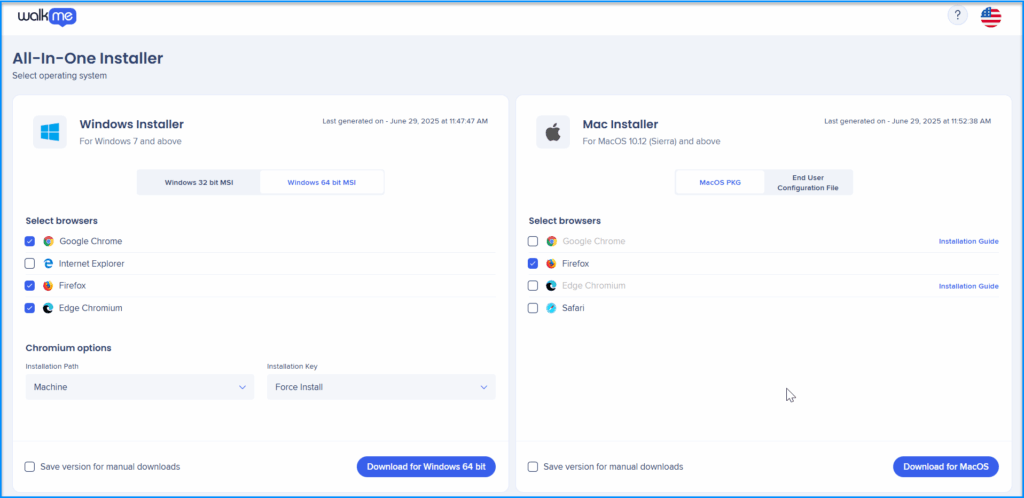Screen dimensions: 1024x498
Task: Click the Mac Installer title text
Action: pos(620,124)
